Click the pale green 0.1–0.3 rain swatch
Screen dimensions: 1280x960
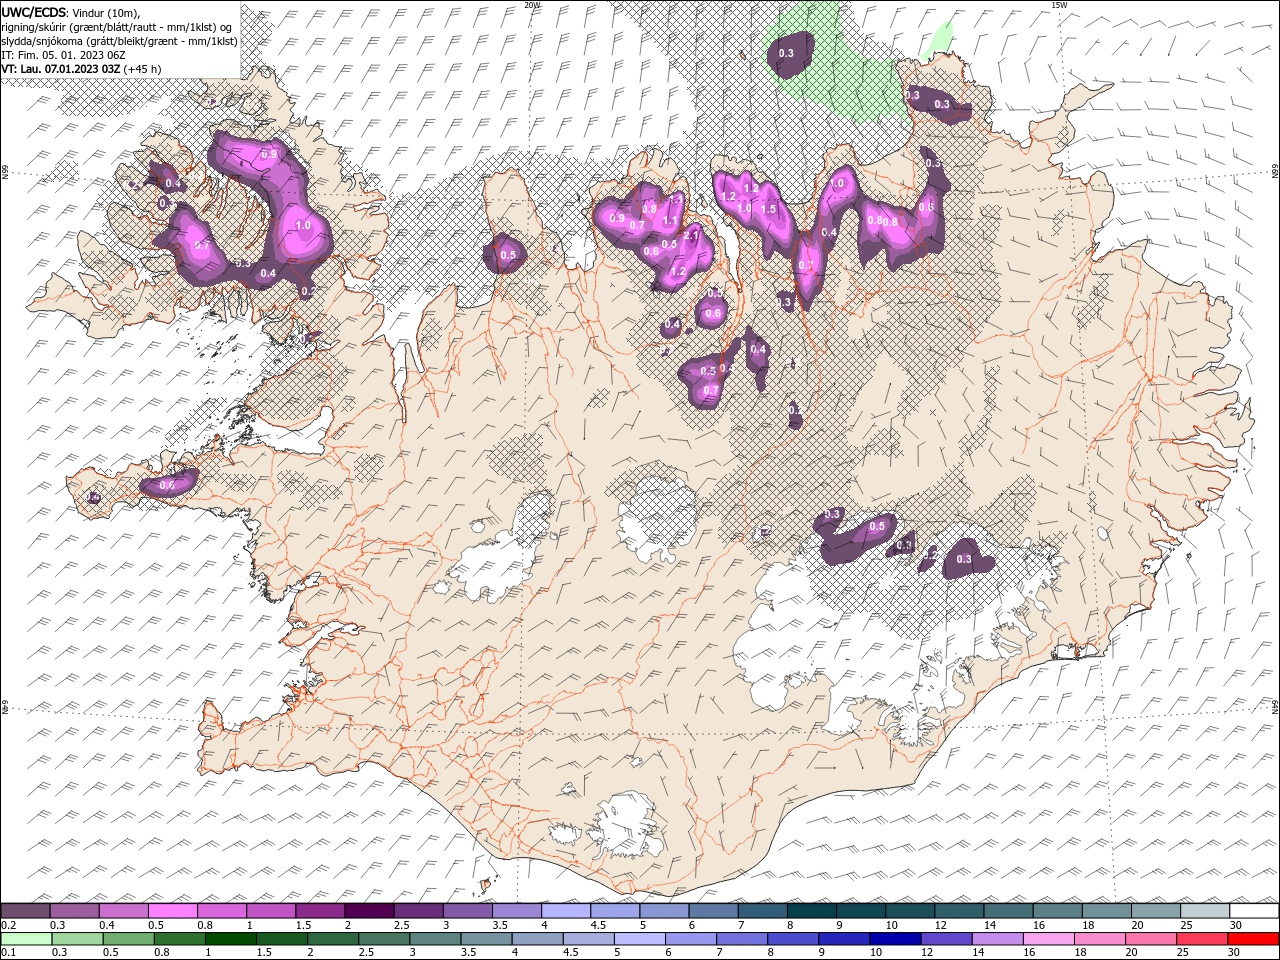coord(26,939)
